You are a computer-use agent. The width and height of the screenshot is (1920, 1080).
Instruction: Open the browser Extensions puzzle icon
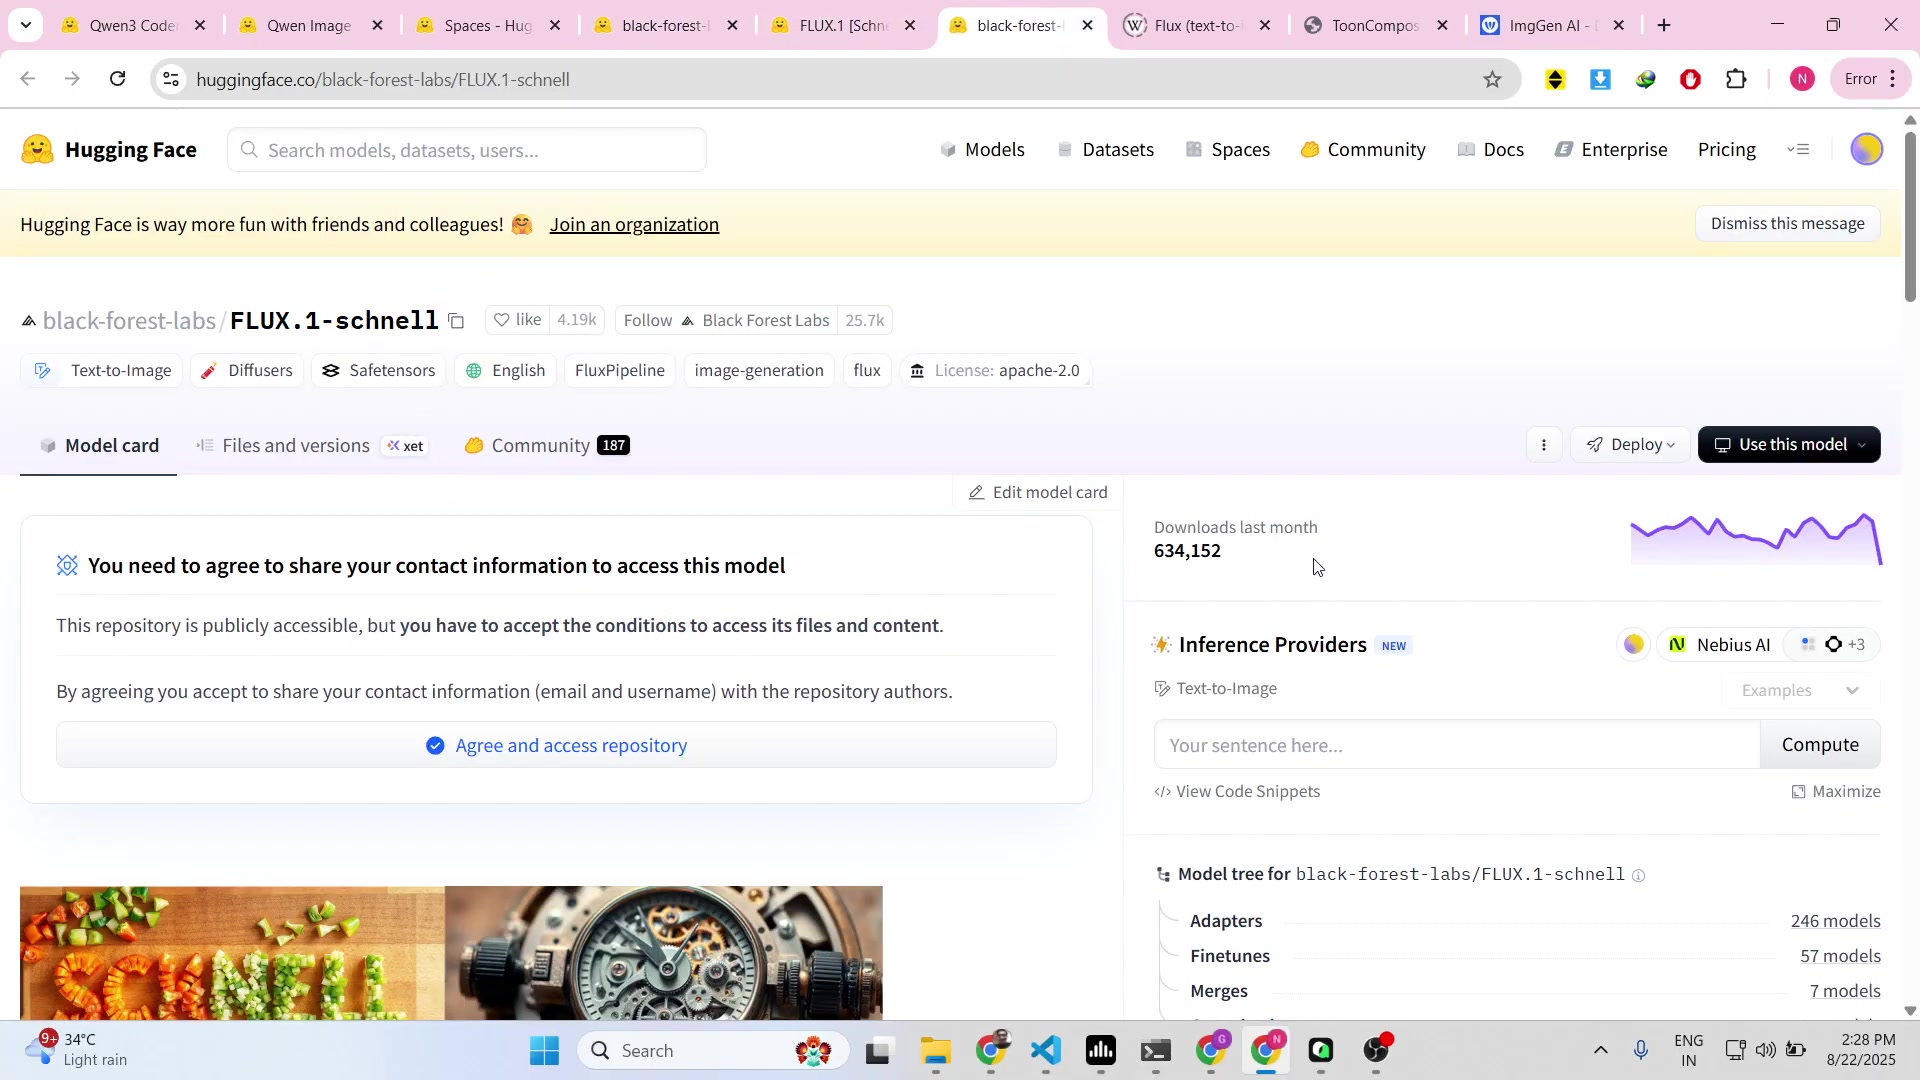1737,79
